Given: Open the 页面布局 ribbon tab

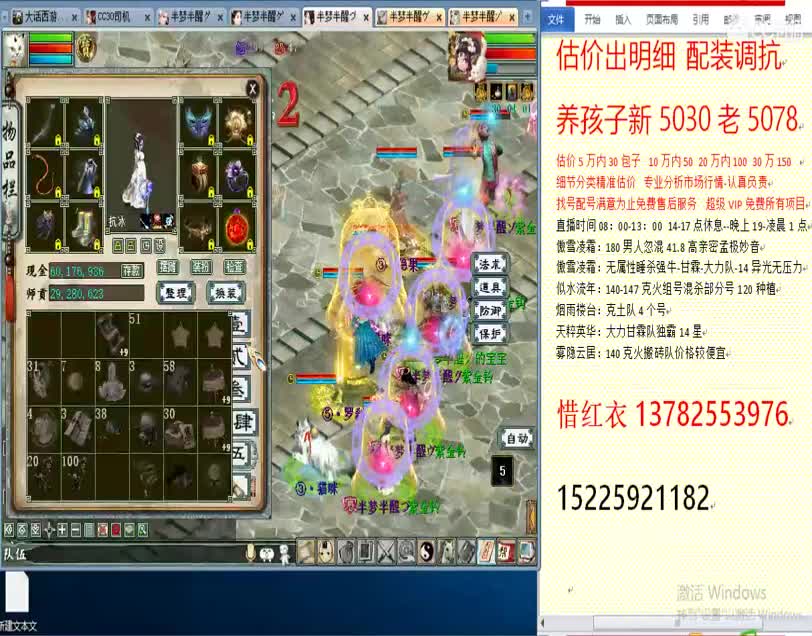Looking at the screenshot, I should click(661, 20).
